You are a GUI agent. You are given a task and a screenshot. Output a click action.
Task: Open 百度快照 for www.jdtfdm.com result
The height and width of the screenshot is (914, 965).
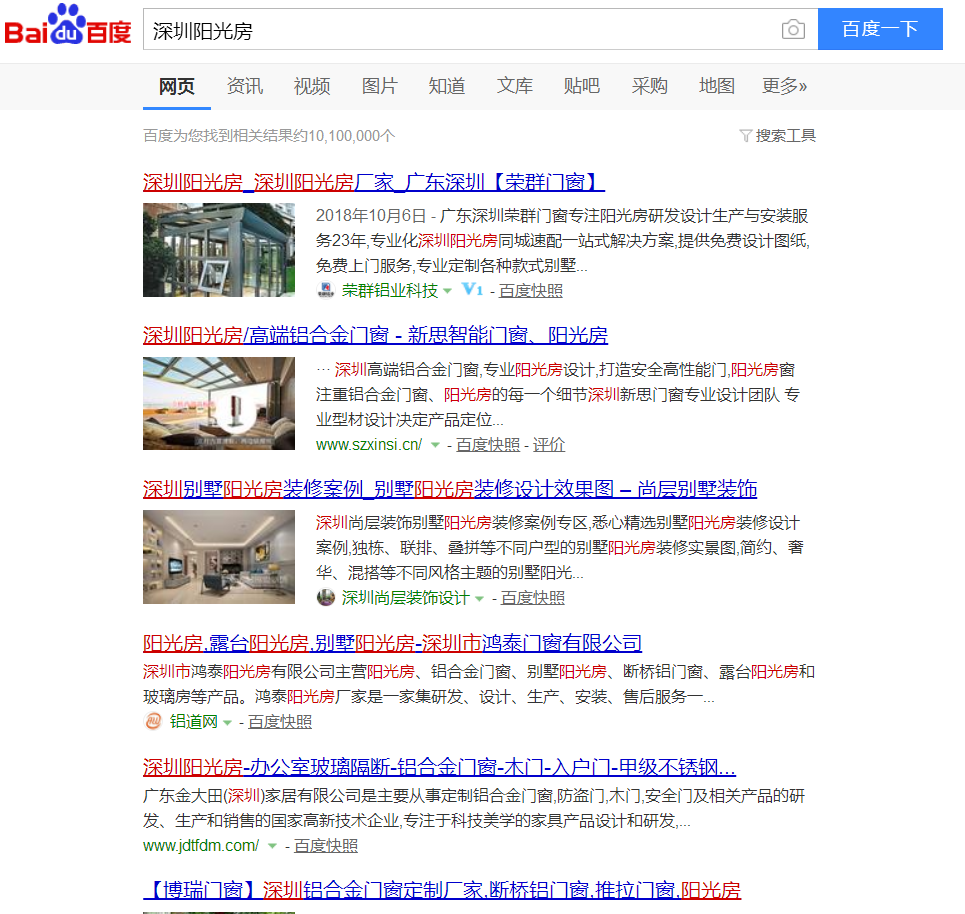tap(326, 846)
